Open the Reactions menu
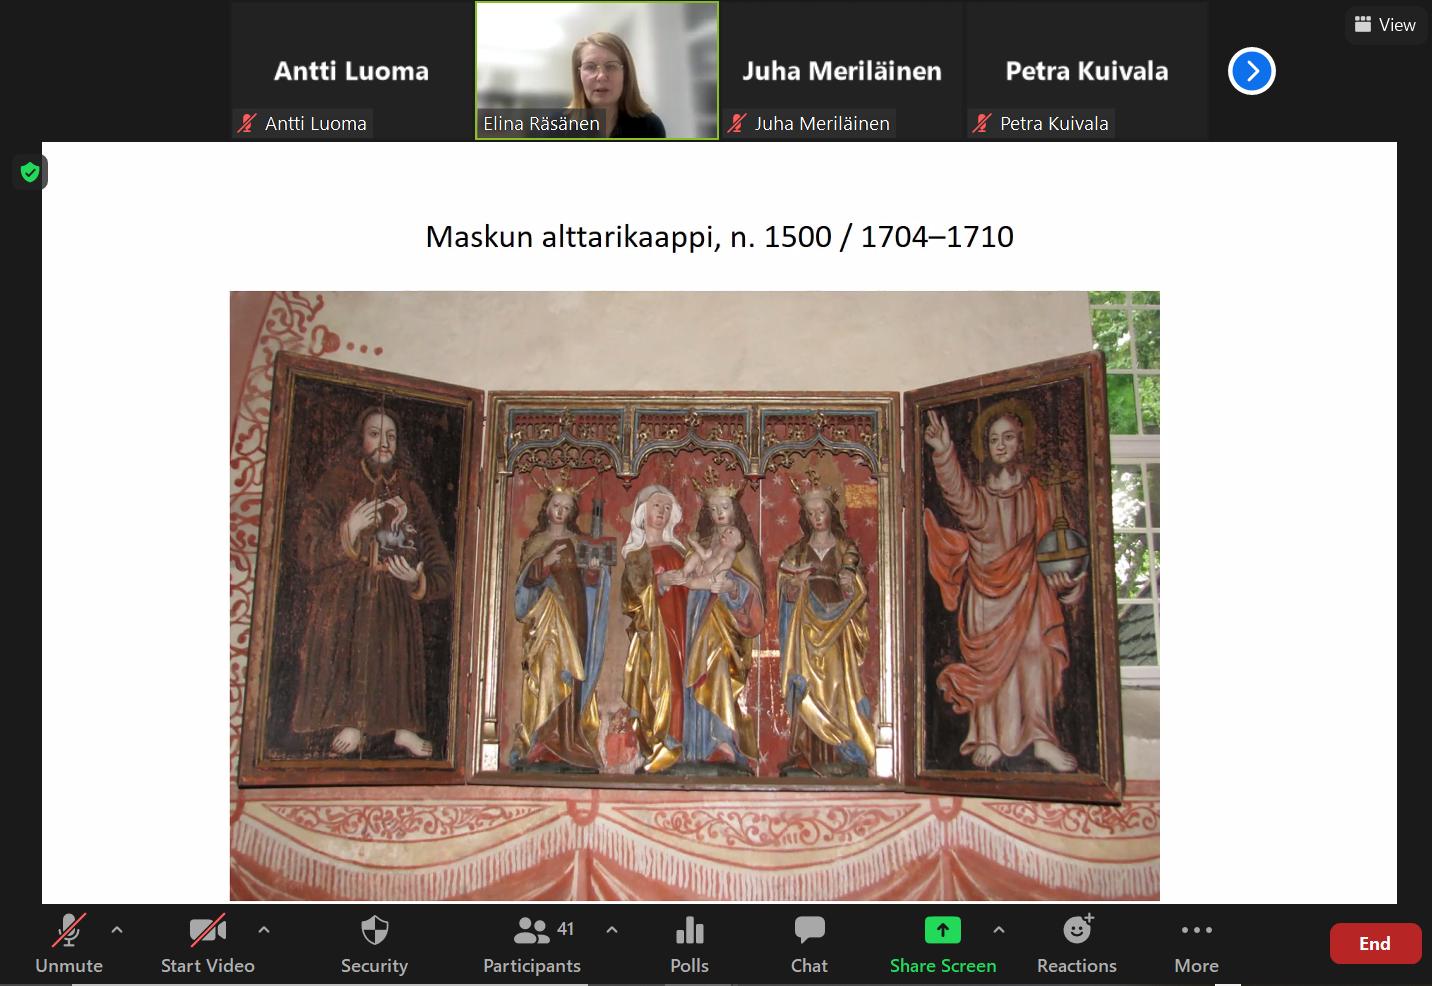The image size is (1432, 986). [1077, 944]
